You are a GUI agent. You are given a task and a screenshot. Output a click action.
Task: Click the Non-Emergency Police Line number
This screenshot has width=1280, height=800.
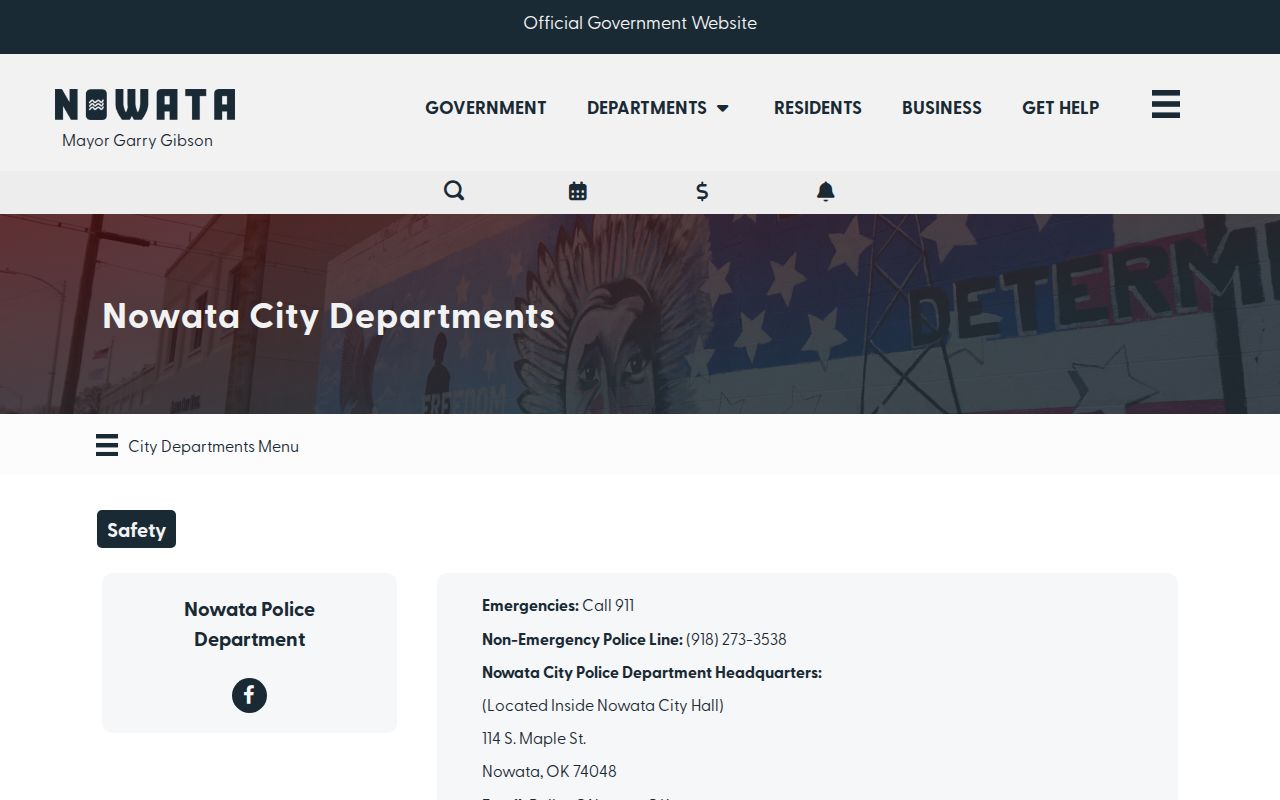coord(736,639)
